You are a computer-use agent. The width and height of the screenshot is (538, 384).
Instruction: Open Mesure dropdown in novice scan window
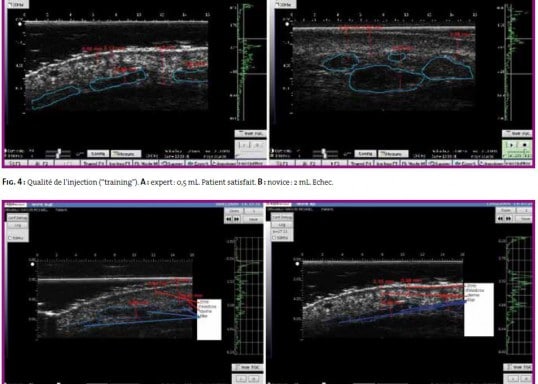pyautogui.click(x=393, y=153)
